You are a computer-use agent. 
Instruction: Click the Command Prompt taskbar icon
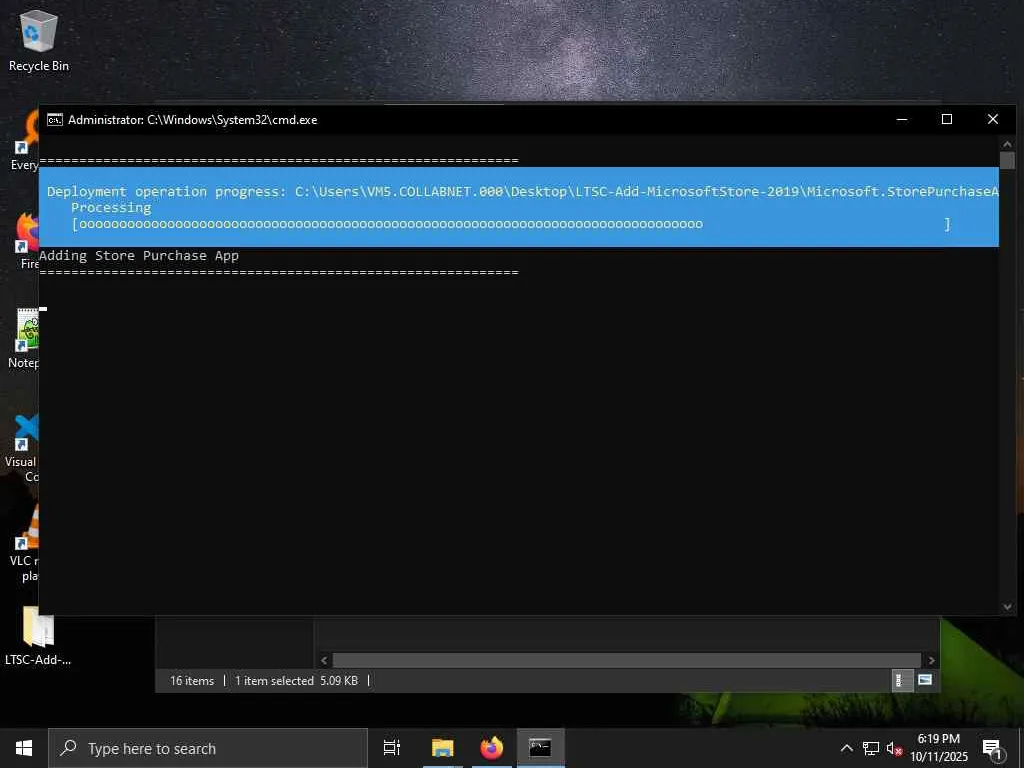[540, 748]
